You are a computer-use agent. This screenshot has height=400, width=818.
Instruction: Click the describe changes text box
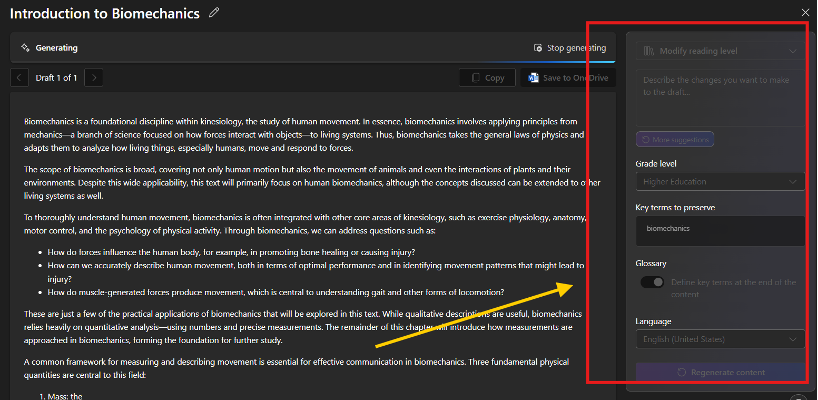(720, 98)
